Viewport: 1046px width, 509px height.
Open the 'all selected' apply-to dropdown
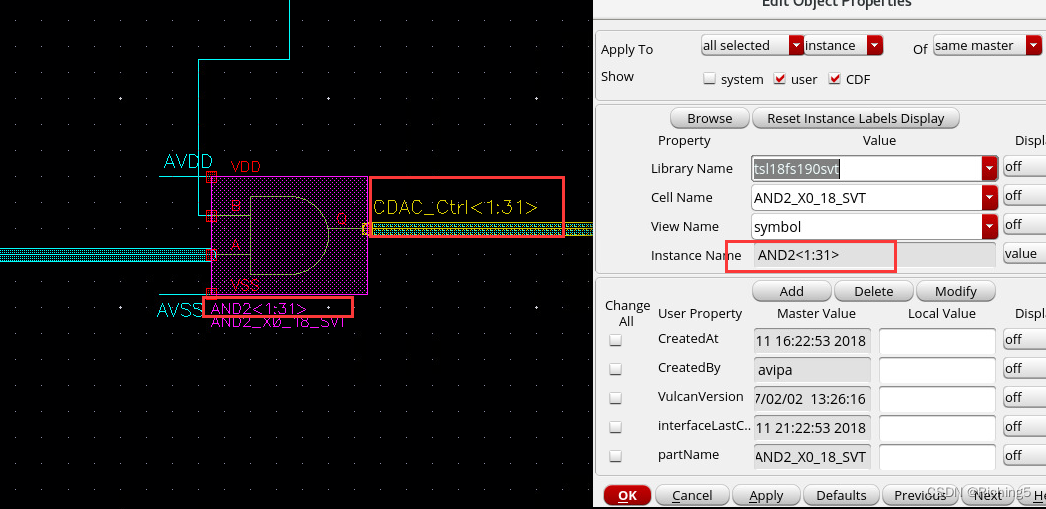click(x=796, y=45)
